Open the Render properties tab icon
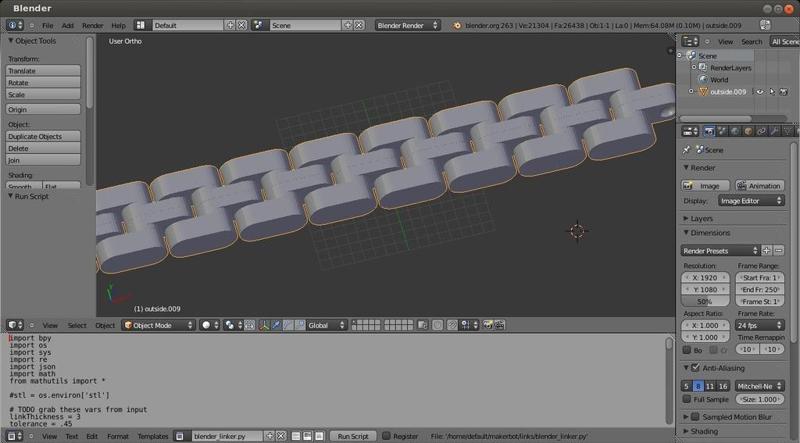Image resolution: width=800 pixels, height=443 pixels. pos(708,130)
